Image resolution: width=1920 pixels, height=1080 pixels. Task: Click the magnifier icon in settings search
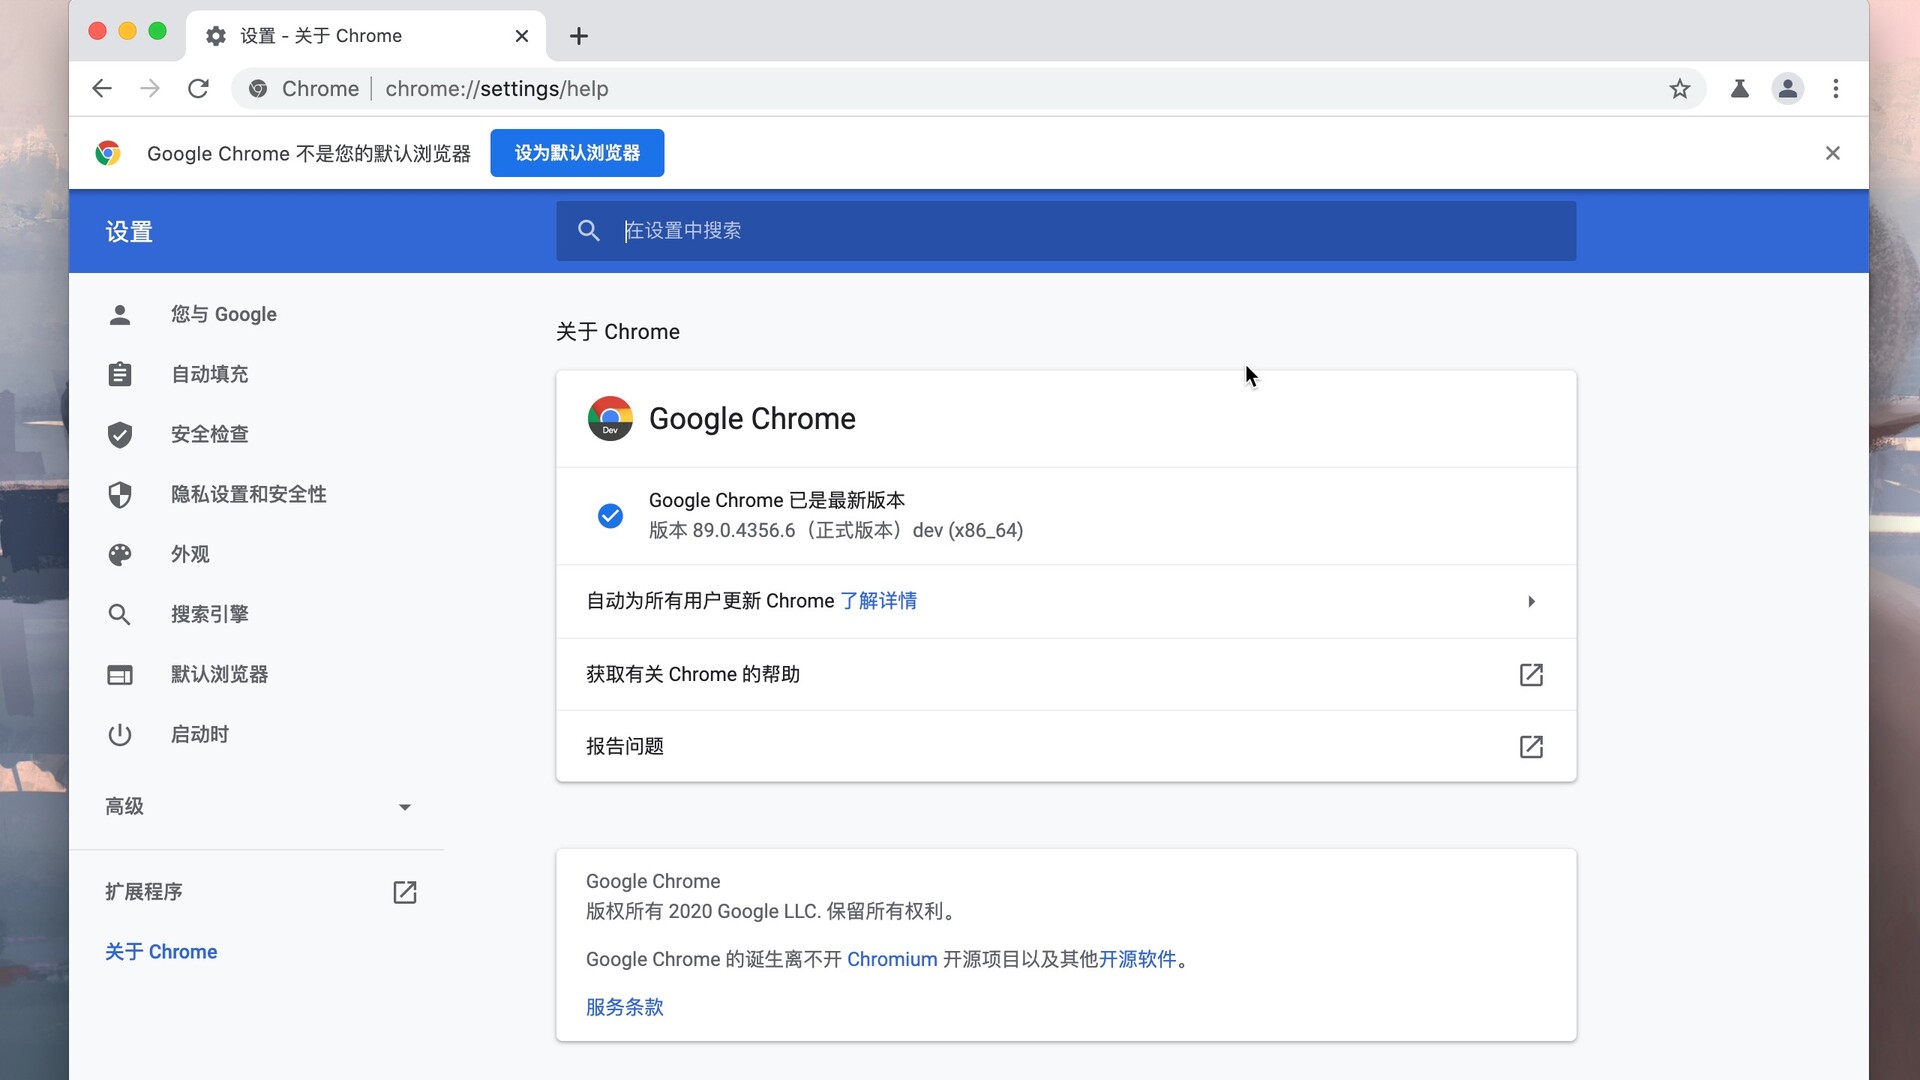point(589,231)
